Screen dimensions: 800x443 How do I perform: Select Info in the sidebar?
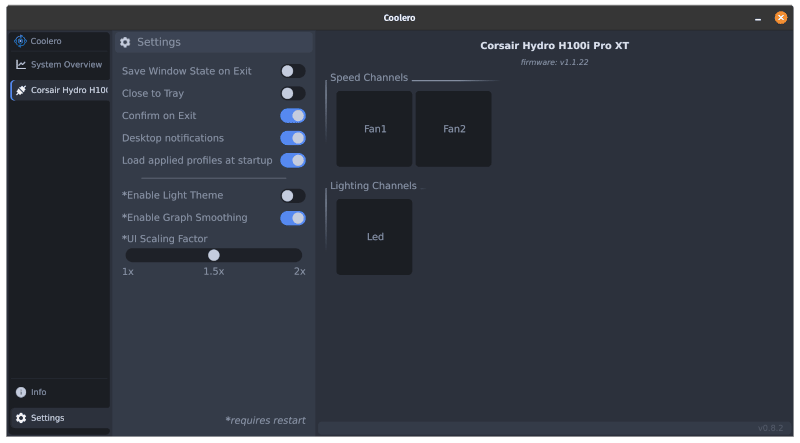(39, 392)
